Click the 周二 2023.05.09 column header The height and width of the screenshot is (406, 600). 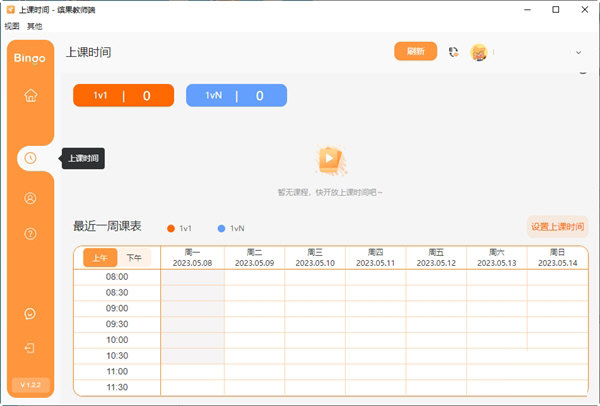254,258
